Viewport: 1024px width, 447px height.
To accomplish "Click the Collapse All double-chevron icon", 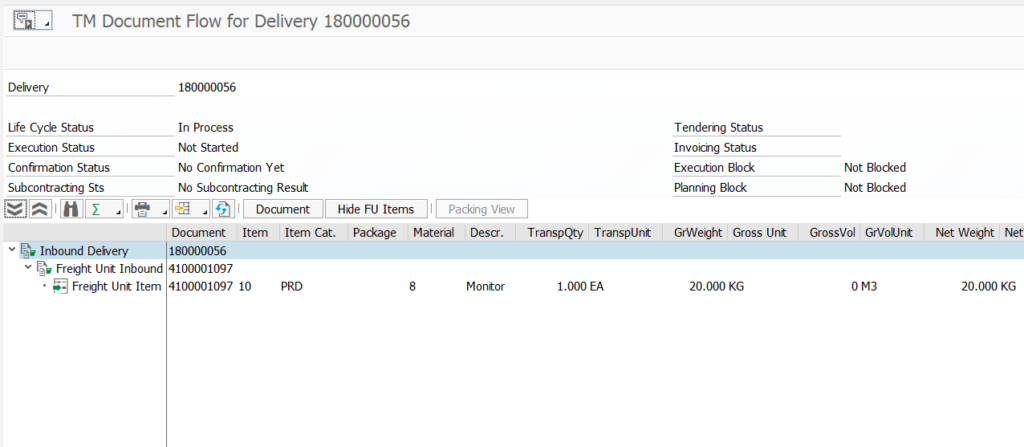I will point(38,209).
